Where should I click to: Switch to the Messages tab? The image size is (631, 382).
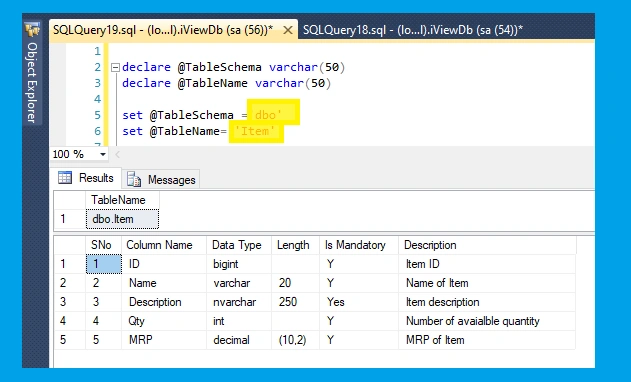pos(162,180)
